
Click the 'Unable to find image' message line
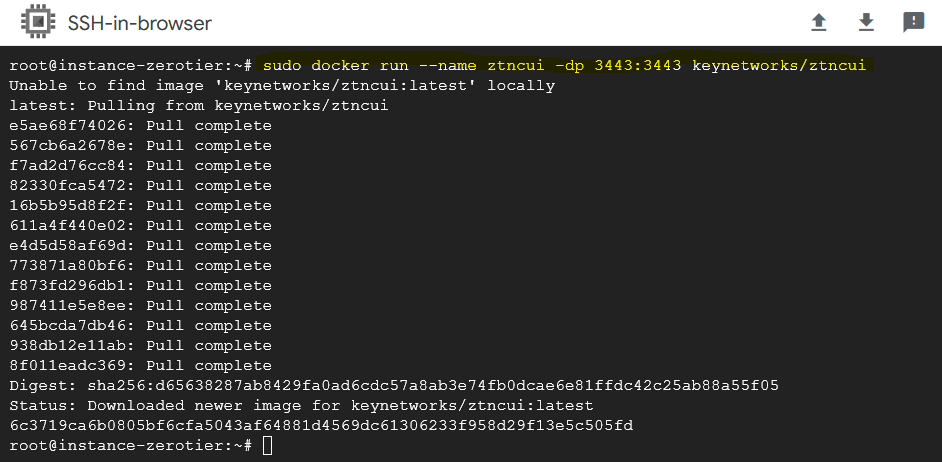[282, 86]
